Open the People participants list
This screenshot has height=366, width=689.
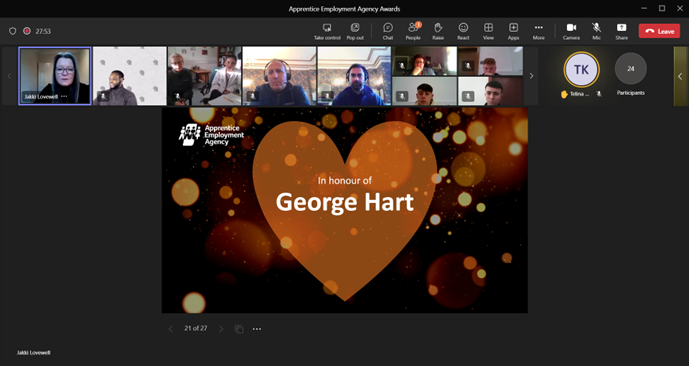(x=413, y=31)
